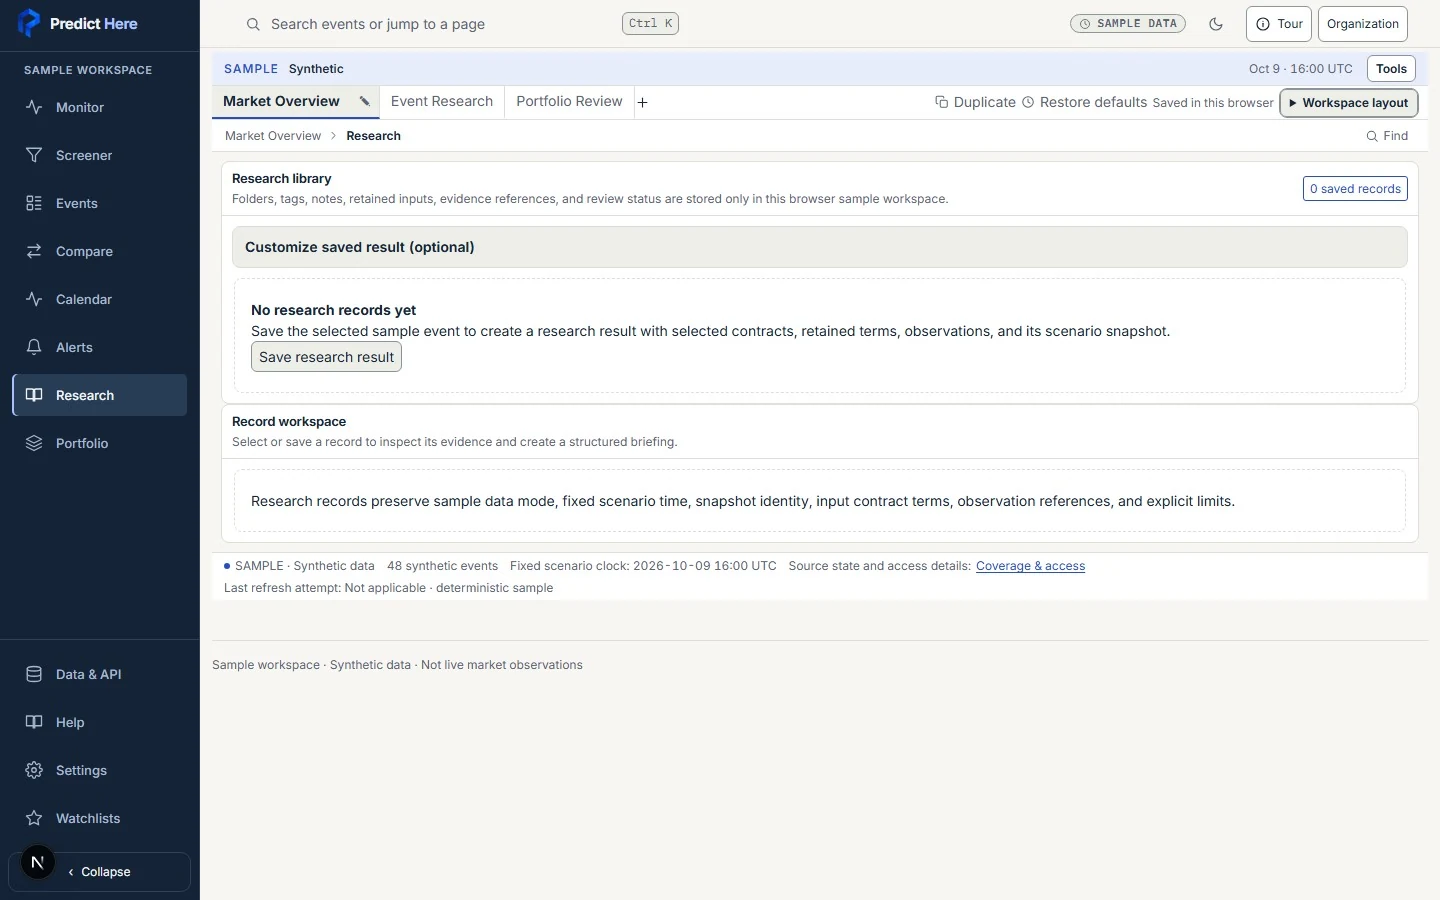Viewport: 1440px width, 900px height.
Task: Click the N user avatar
Action: pyautogui.click(x=38, y=862)
